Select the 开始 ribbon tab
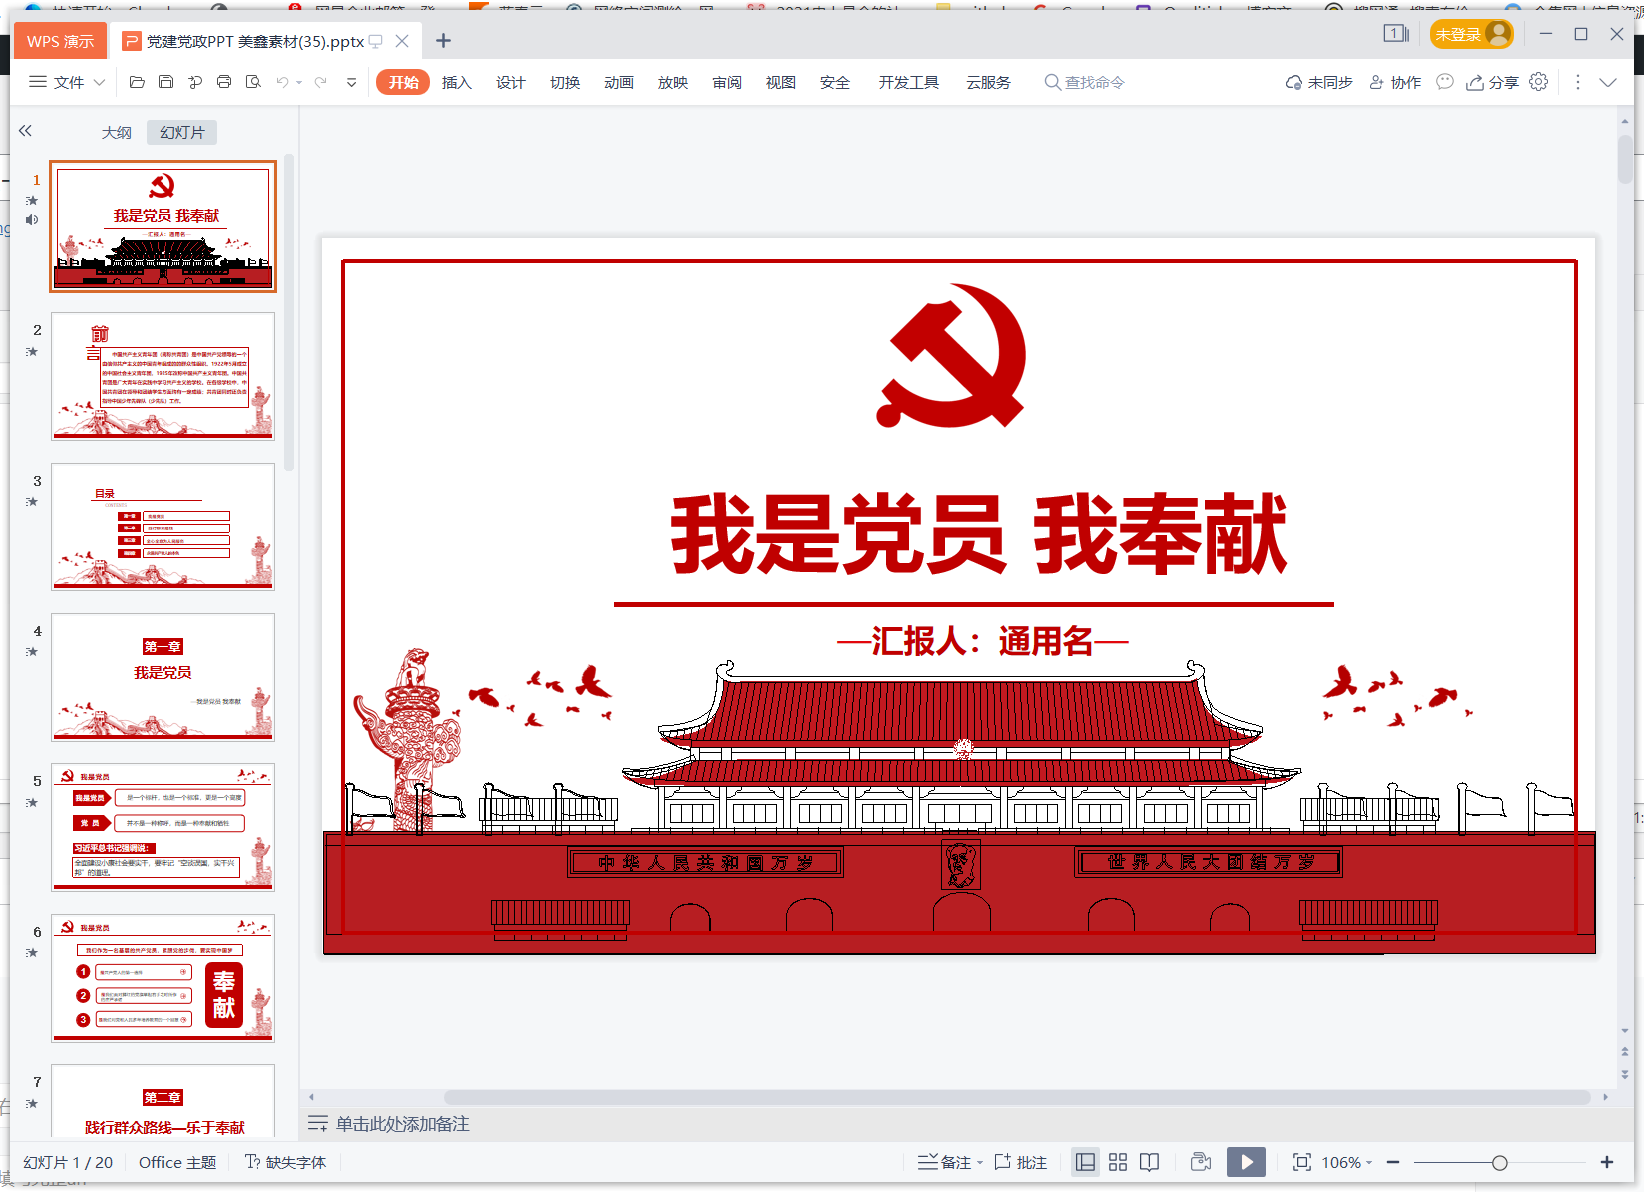This screenshot has height=1192, width=1644. (403, 82)
